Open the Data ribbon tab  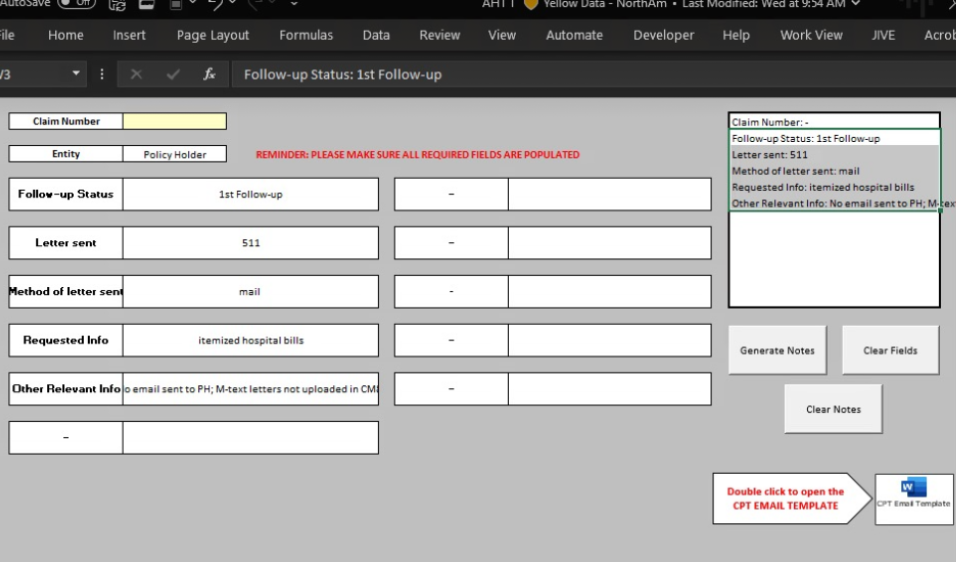point(376,35)
